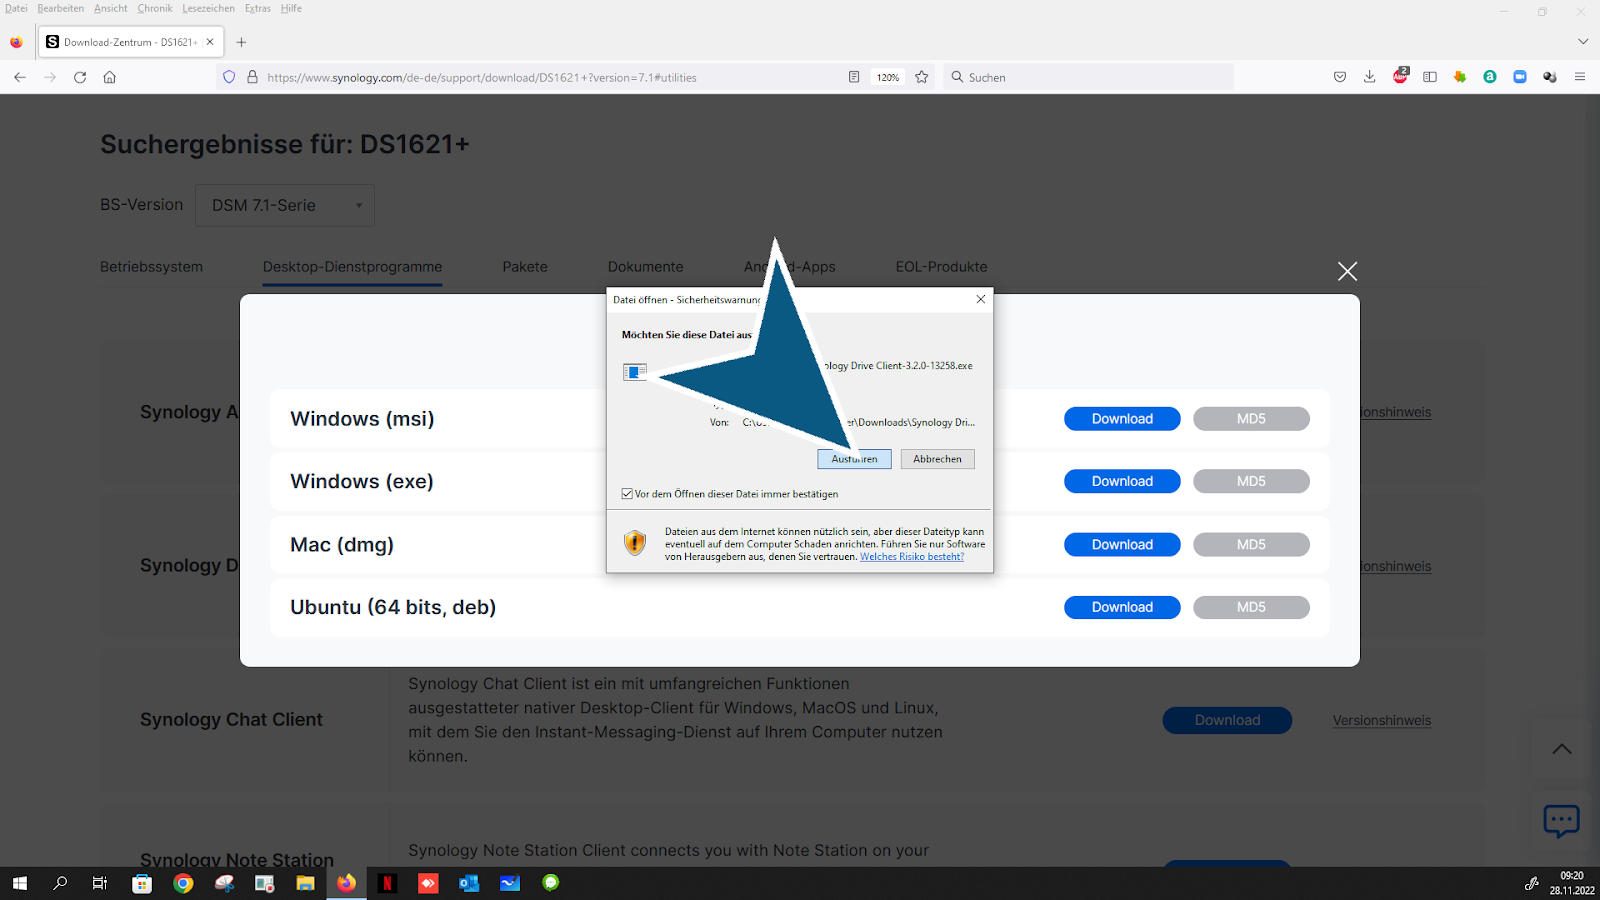This screenshot has height=900, width=1600.
Task: Show MD5 for Ubuntu (64 bits, deb)
Action: (x=1251, y=607)
